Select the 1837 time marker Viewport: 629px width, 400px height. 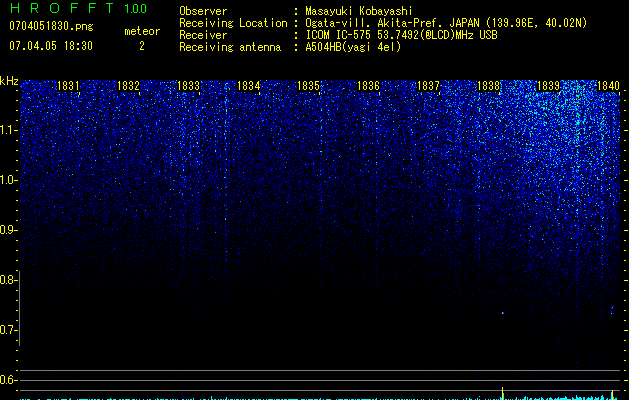[428, 86]
